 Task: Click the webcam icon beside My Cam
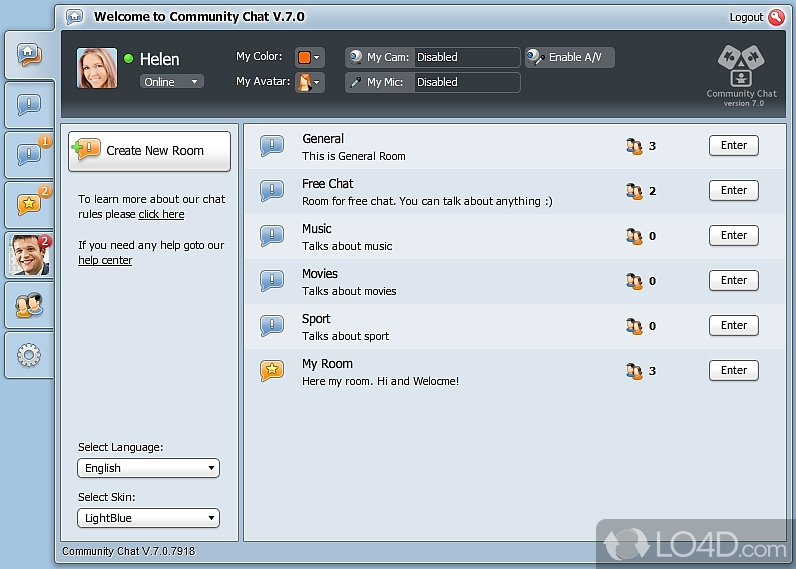(356, 57)
